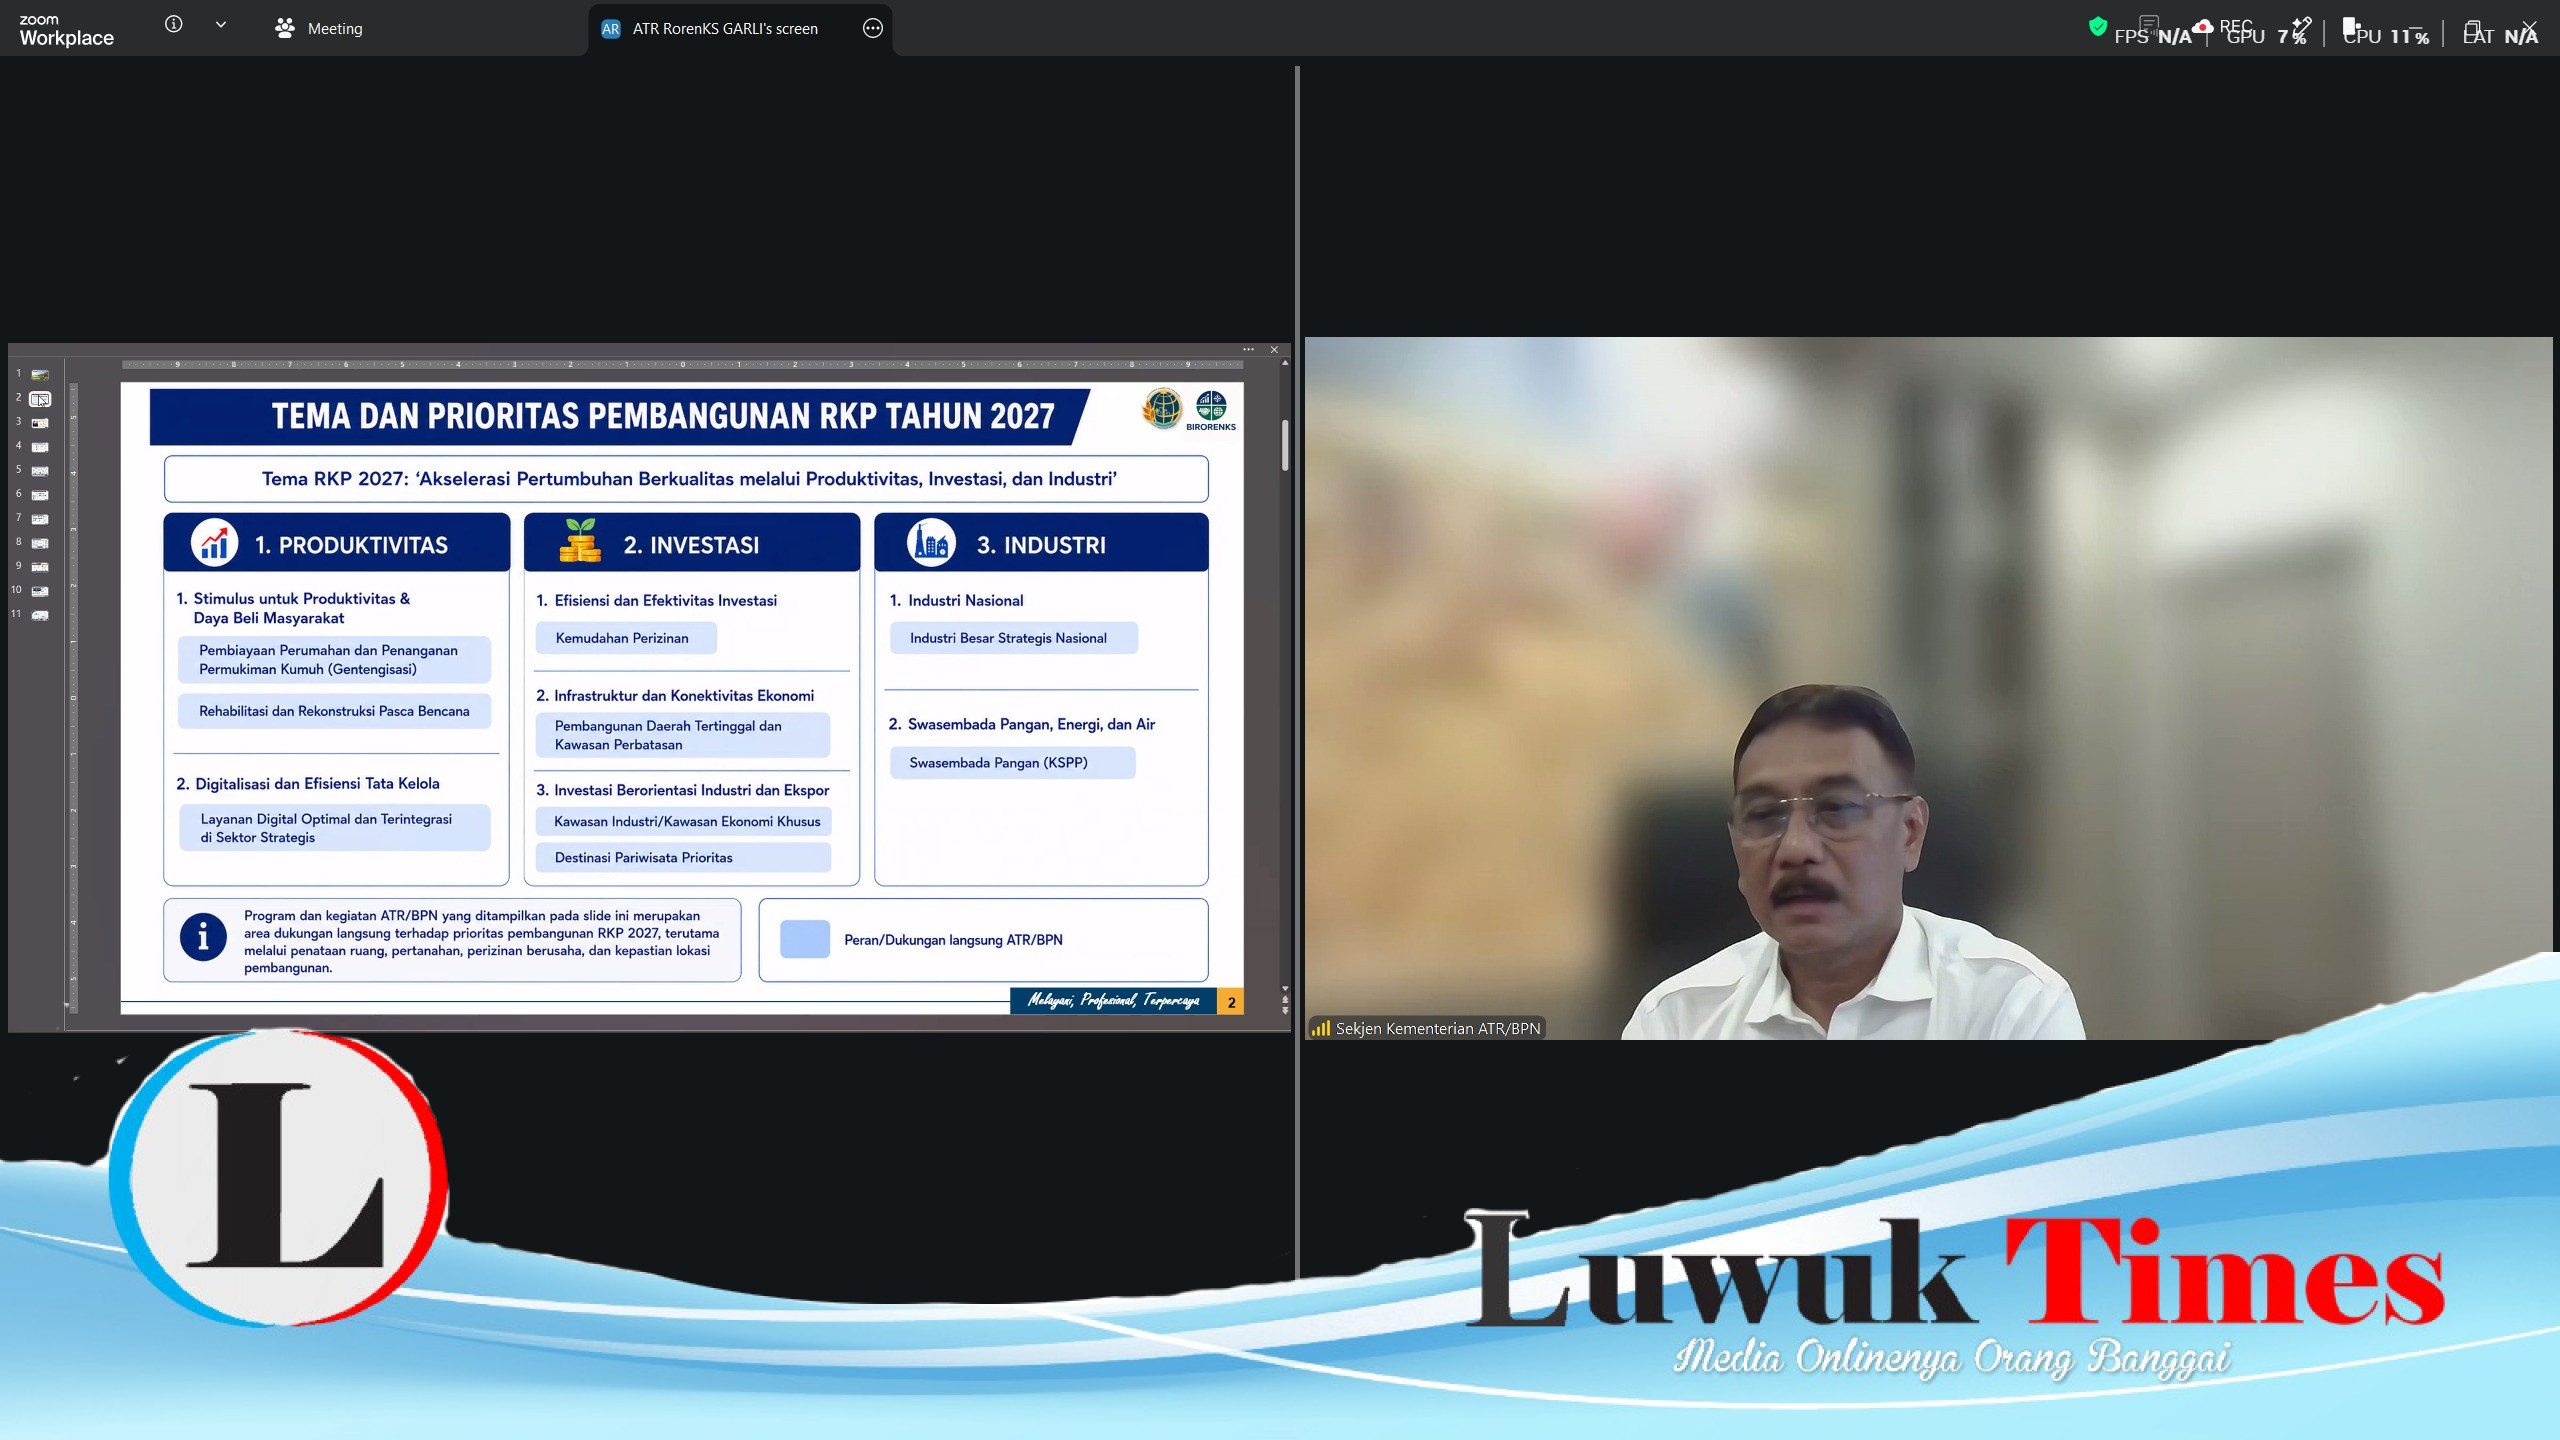Click the Meeting participants icon
Viewport: 2560px width, 1440px height.
[x=285, y=28]
